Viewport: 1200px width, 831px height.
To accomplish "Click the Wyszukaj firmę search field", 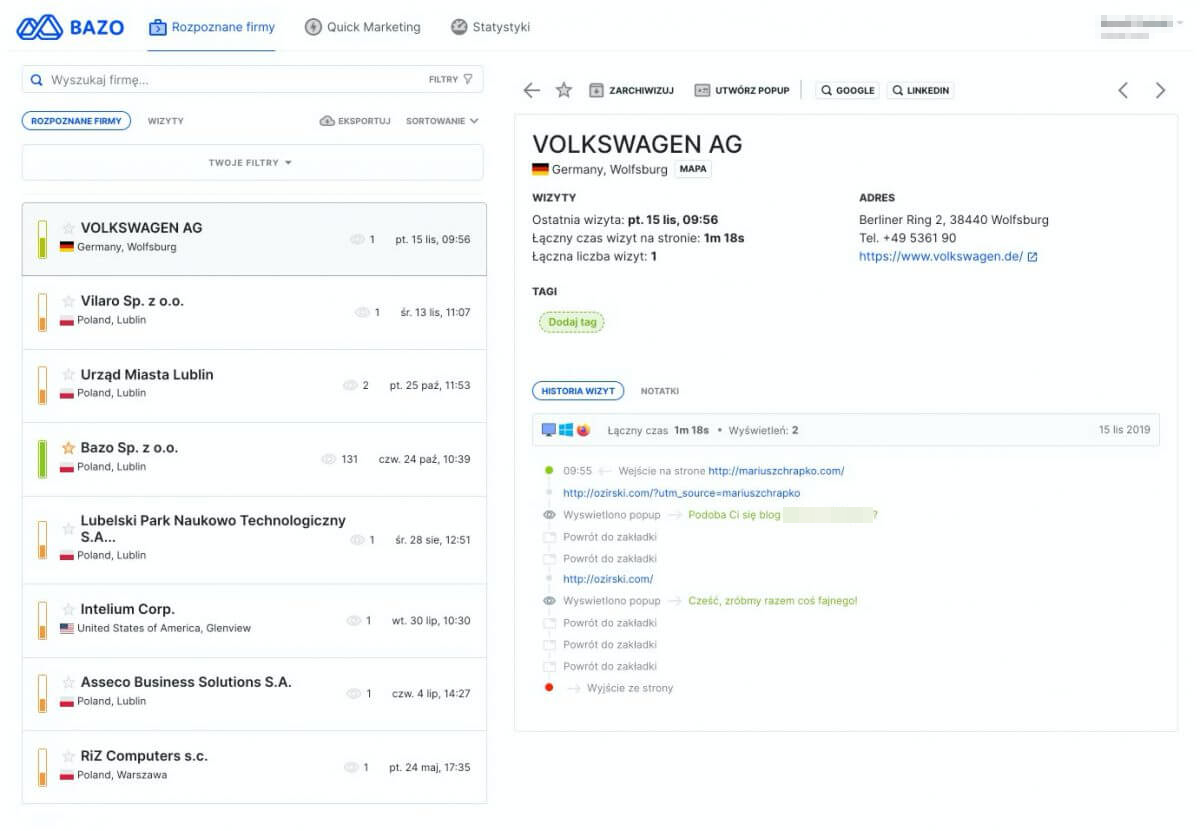I will coord(230,79).
